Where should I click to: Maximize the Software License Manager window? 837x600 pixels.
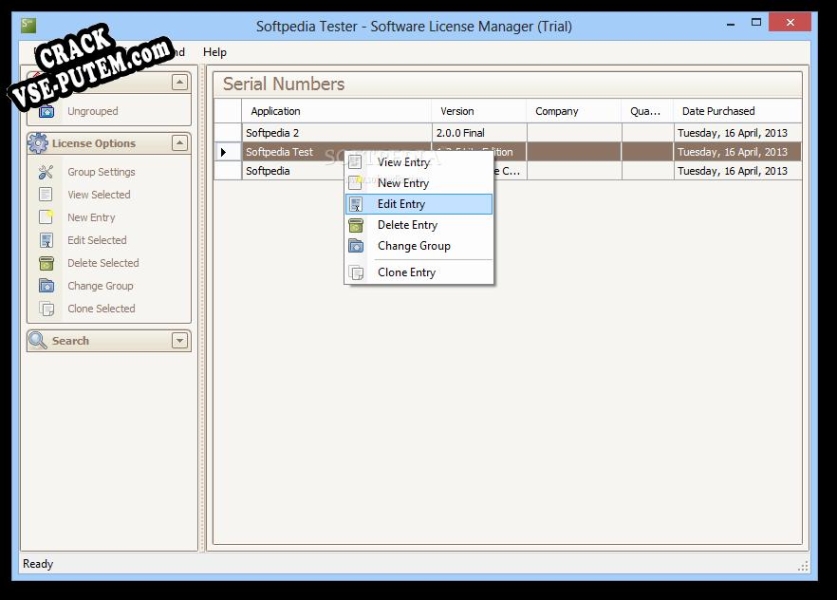click(756, 22)
